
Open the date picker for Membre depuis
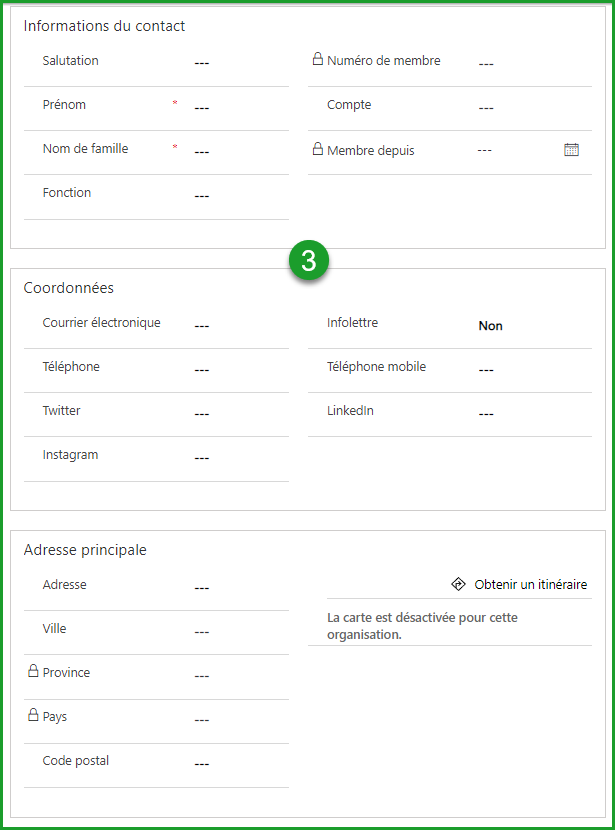571,148
